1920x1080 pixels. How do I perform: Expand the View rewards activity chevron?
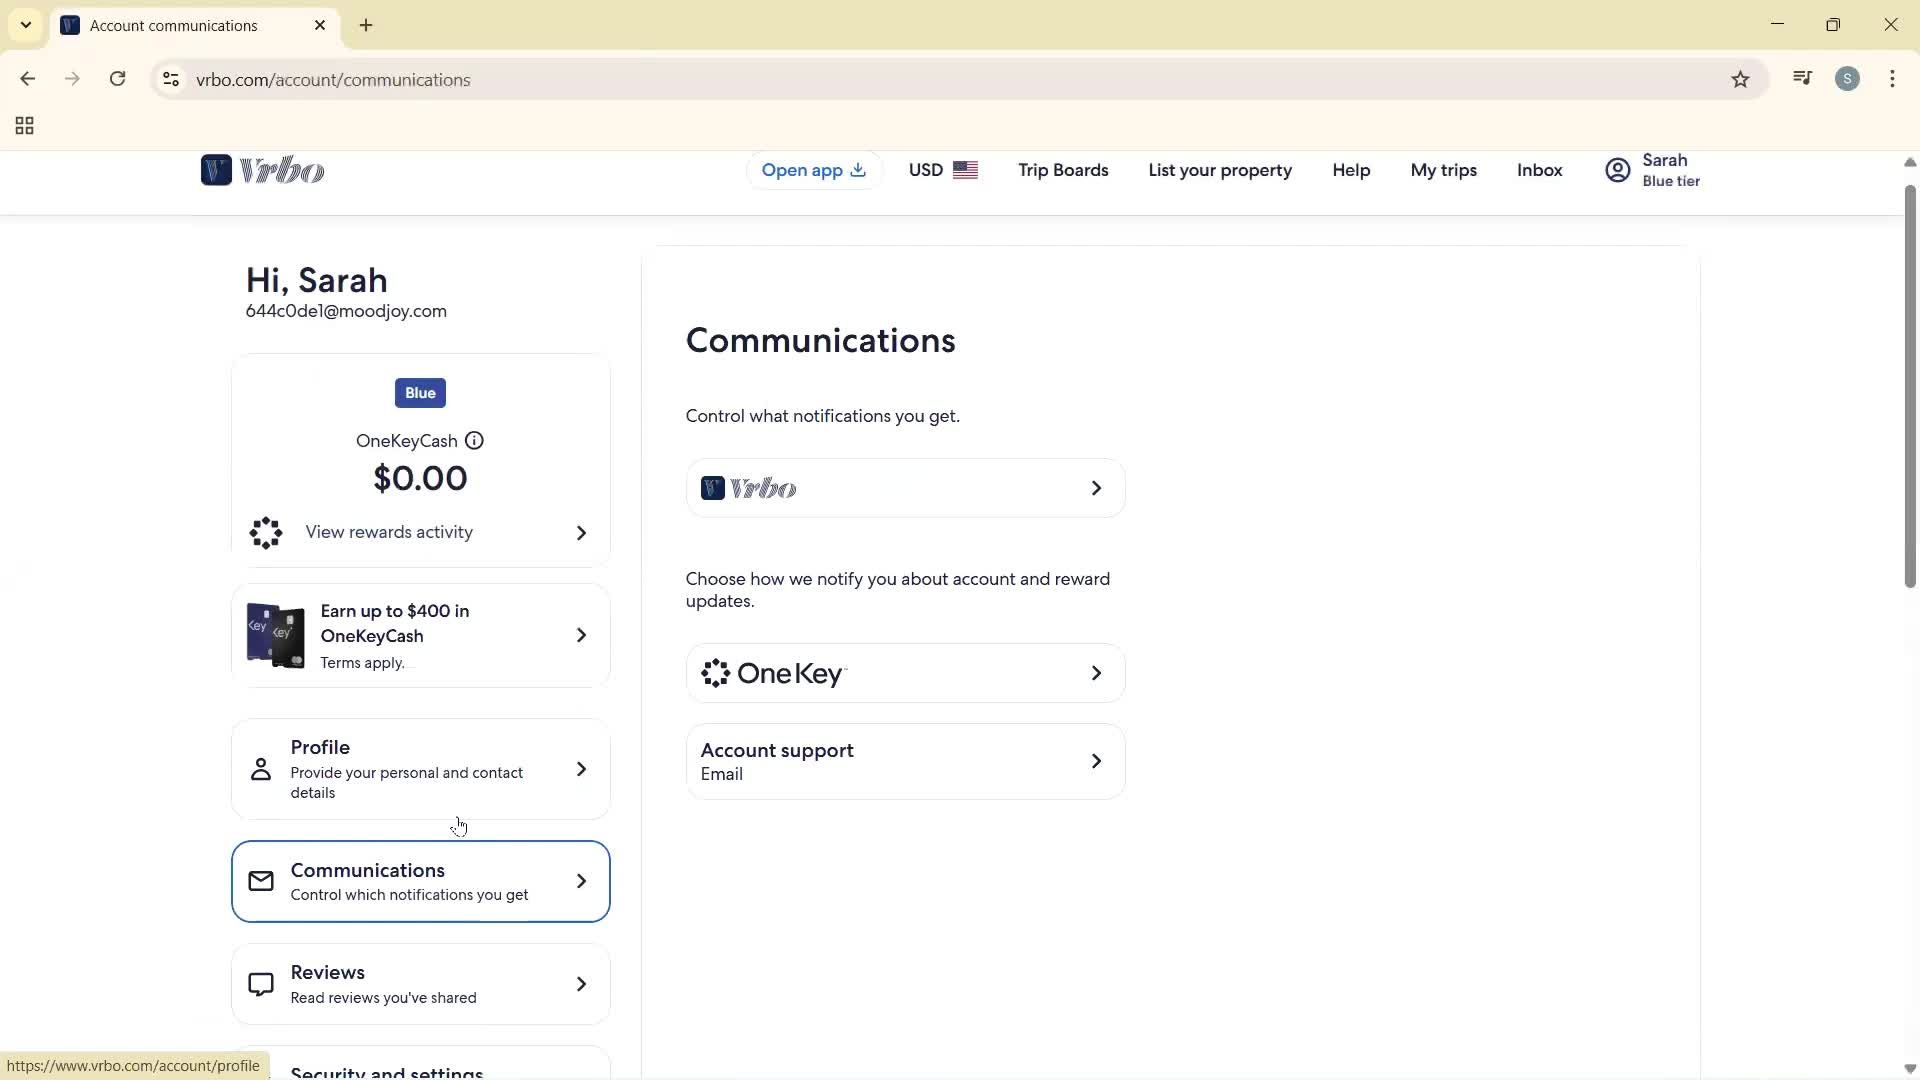pos(581,533)
